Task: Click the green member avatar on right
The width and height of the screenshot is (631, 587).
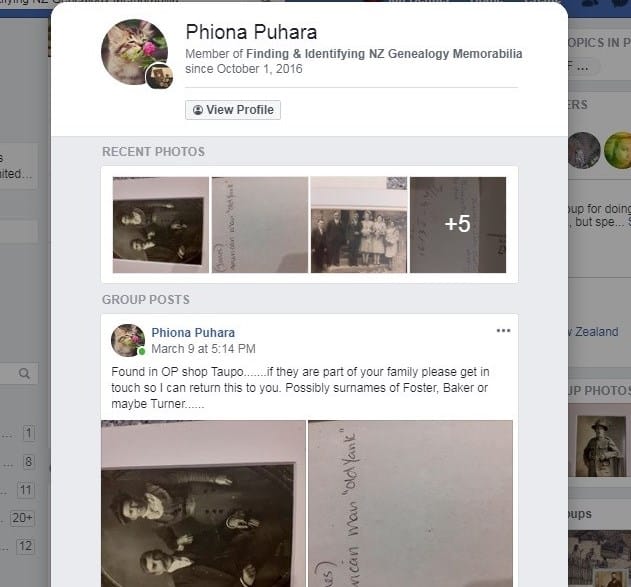Action: pos(618,150)
